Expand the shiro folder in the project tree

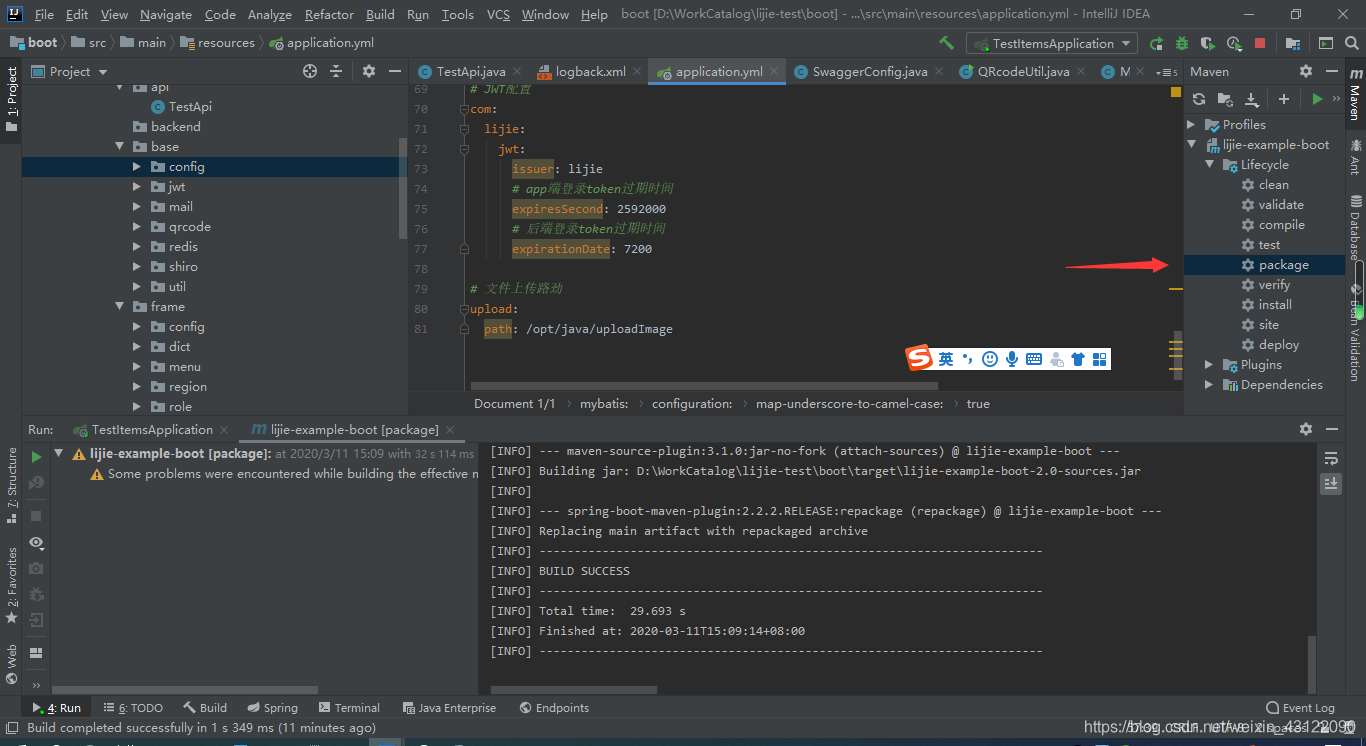(137, 267)
